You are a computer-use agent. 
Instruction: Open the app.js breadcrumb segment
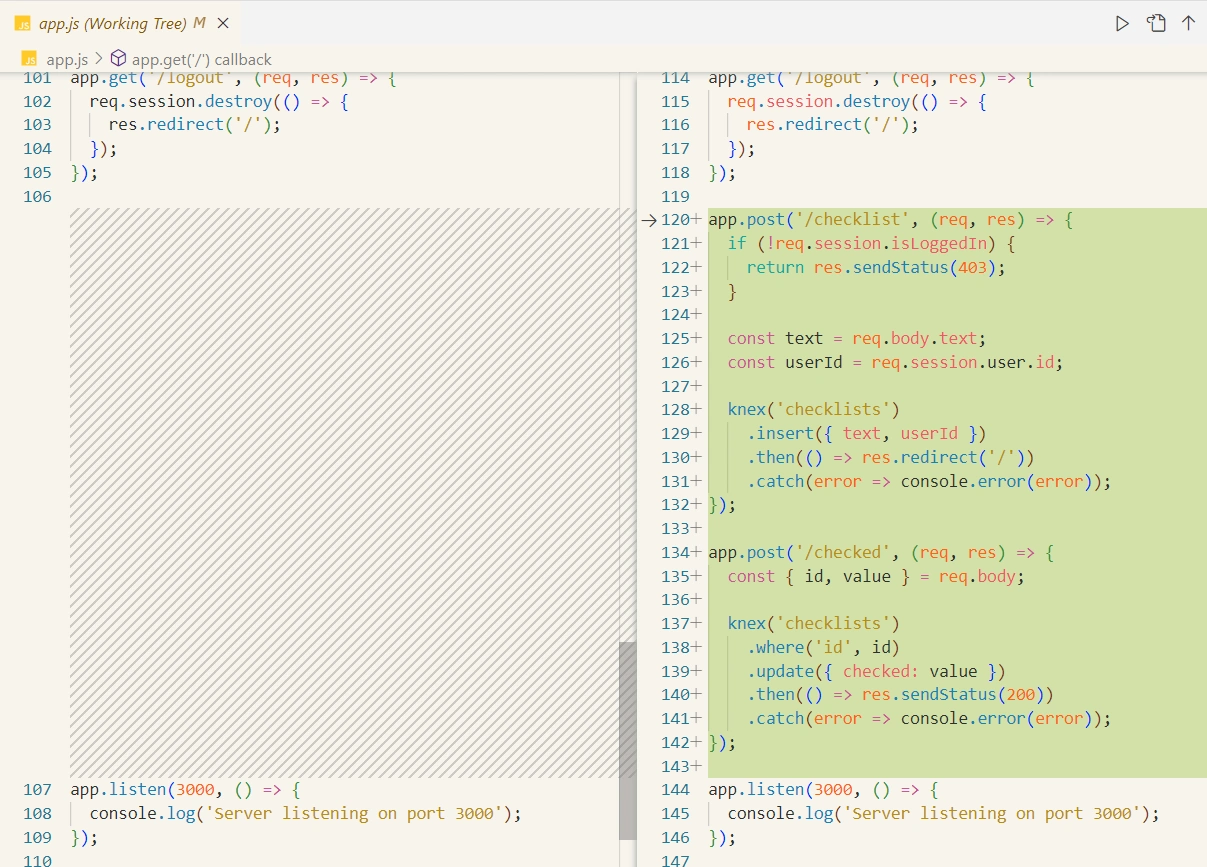[67, 59]
